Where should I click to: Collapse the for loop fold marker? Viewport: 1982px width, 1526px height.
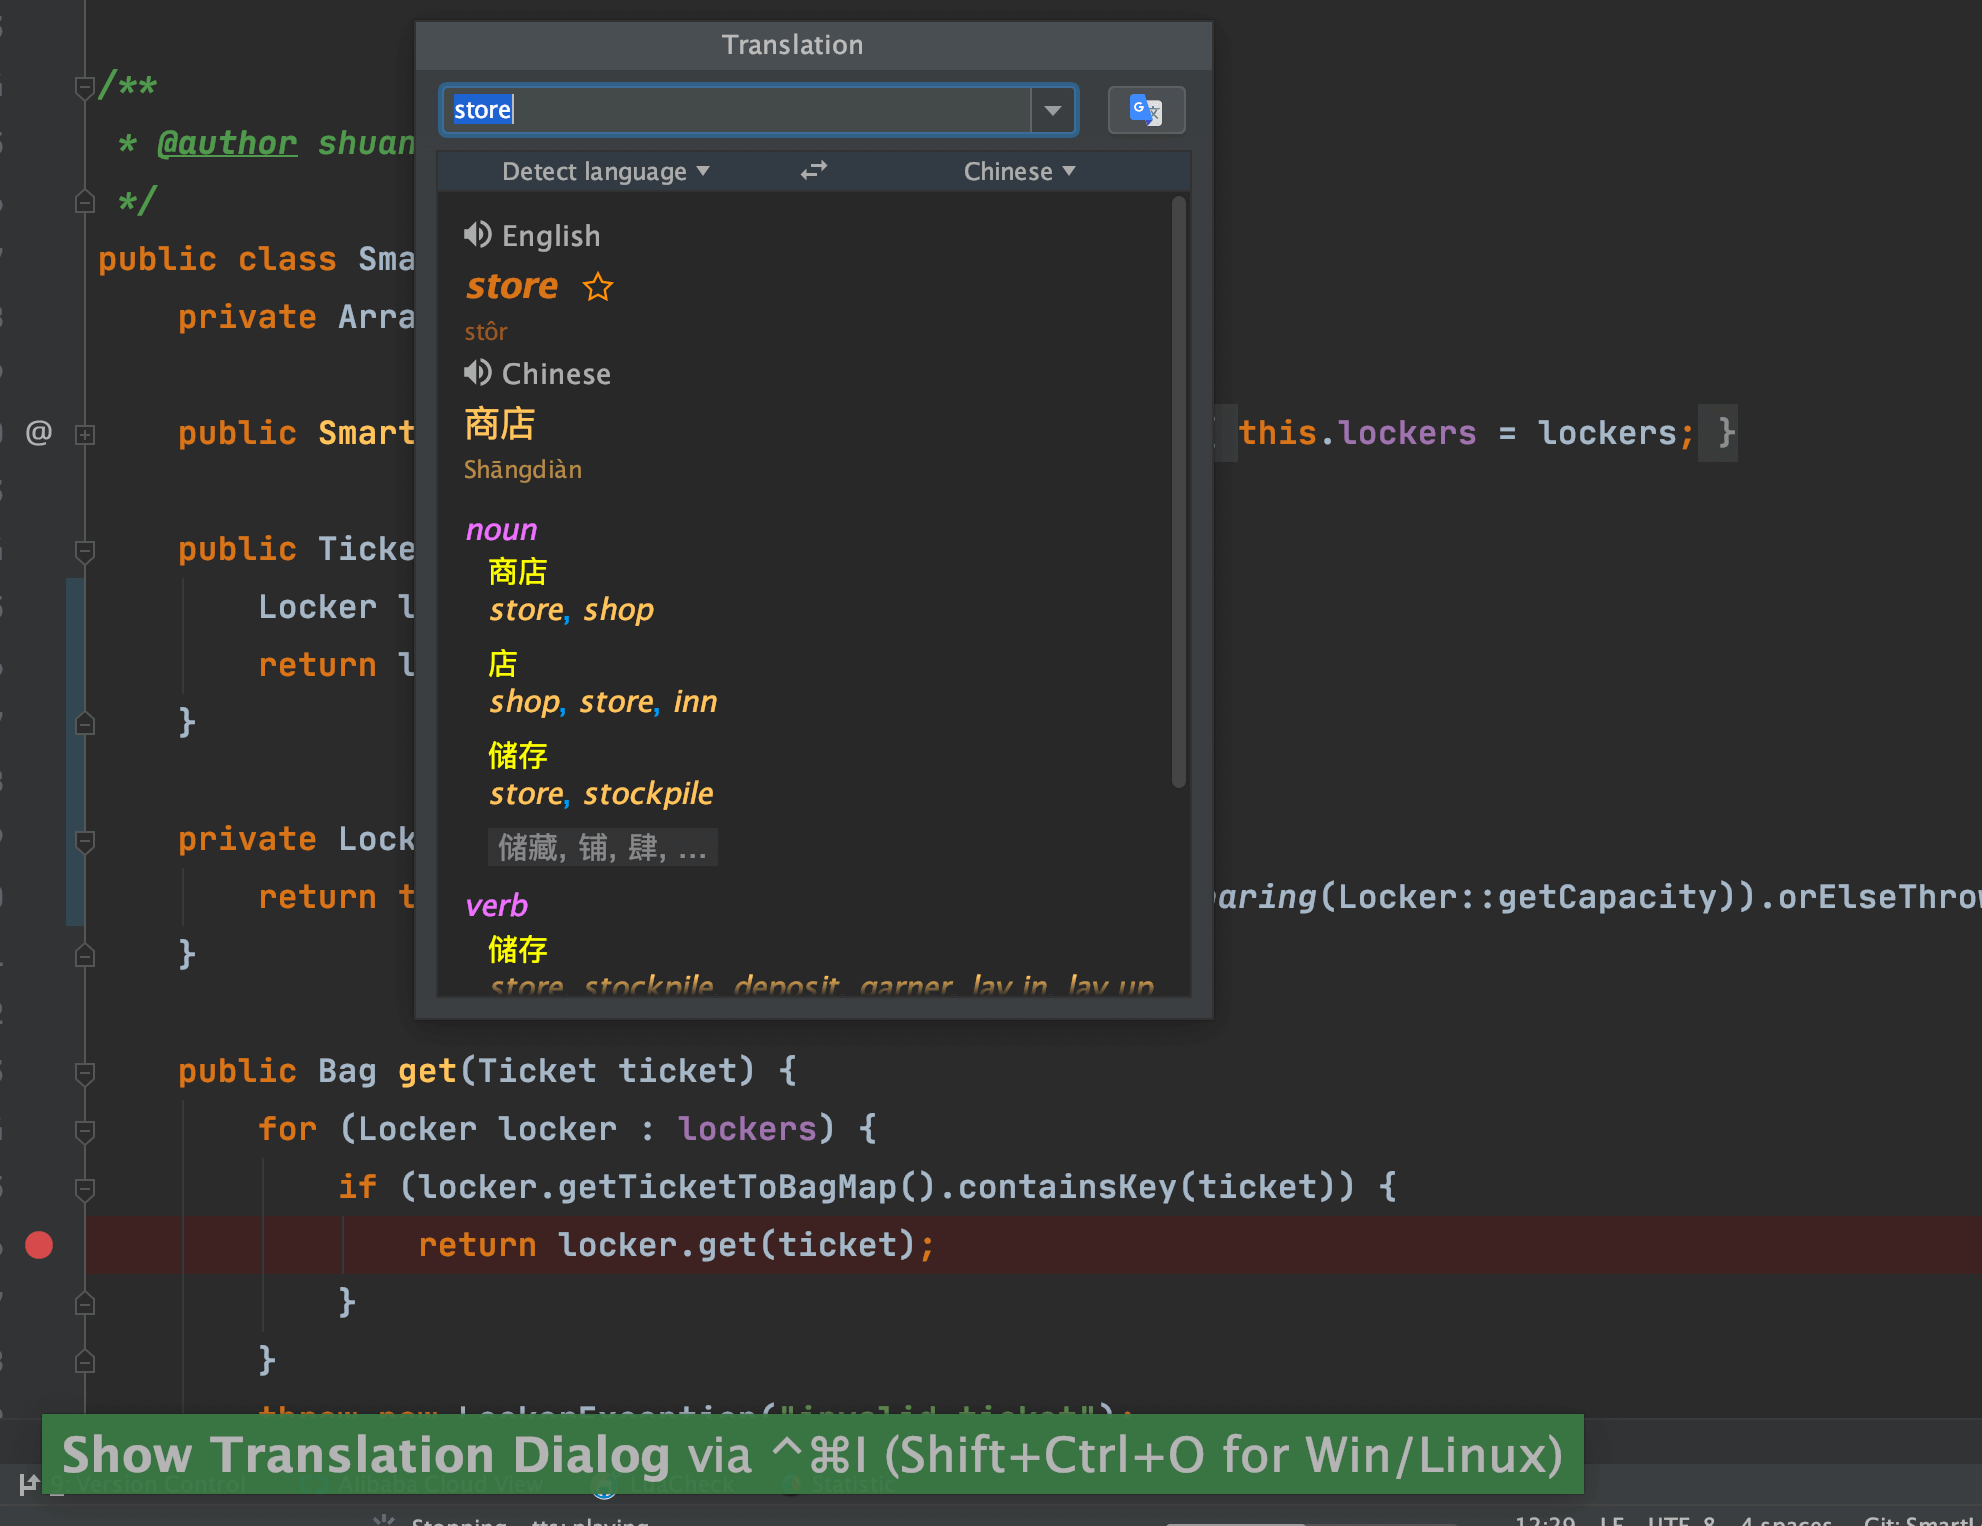click(x=85, y=1131)
